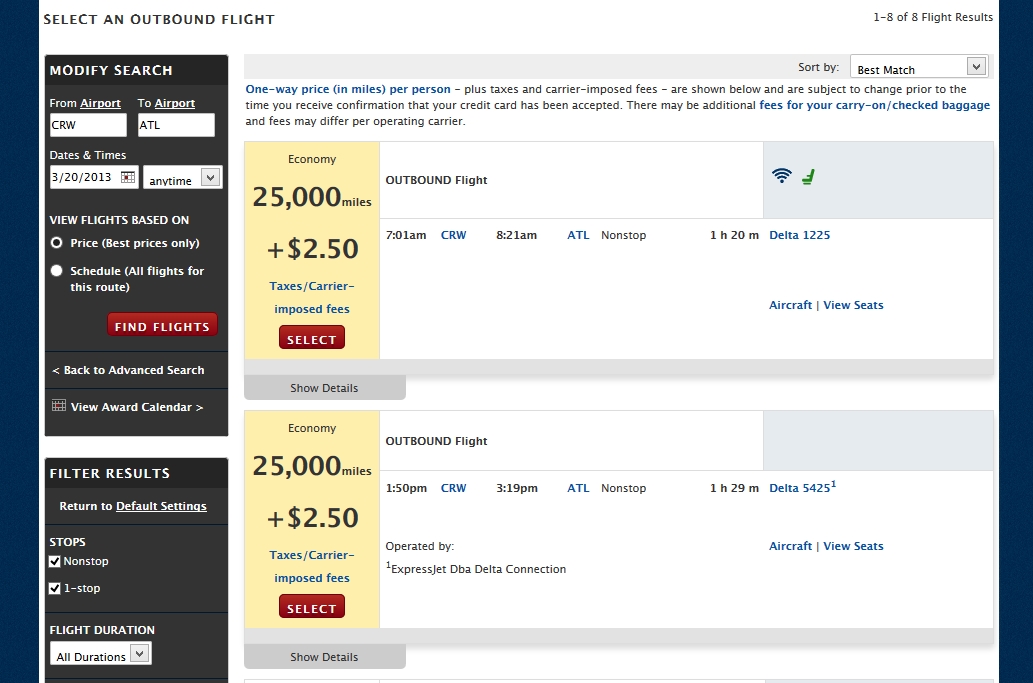Select the Price (Best prices only) option
The width and height of the screenshot is (1033, 683).
pyautogui.click(x=57, y=243)
